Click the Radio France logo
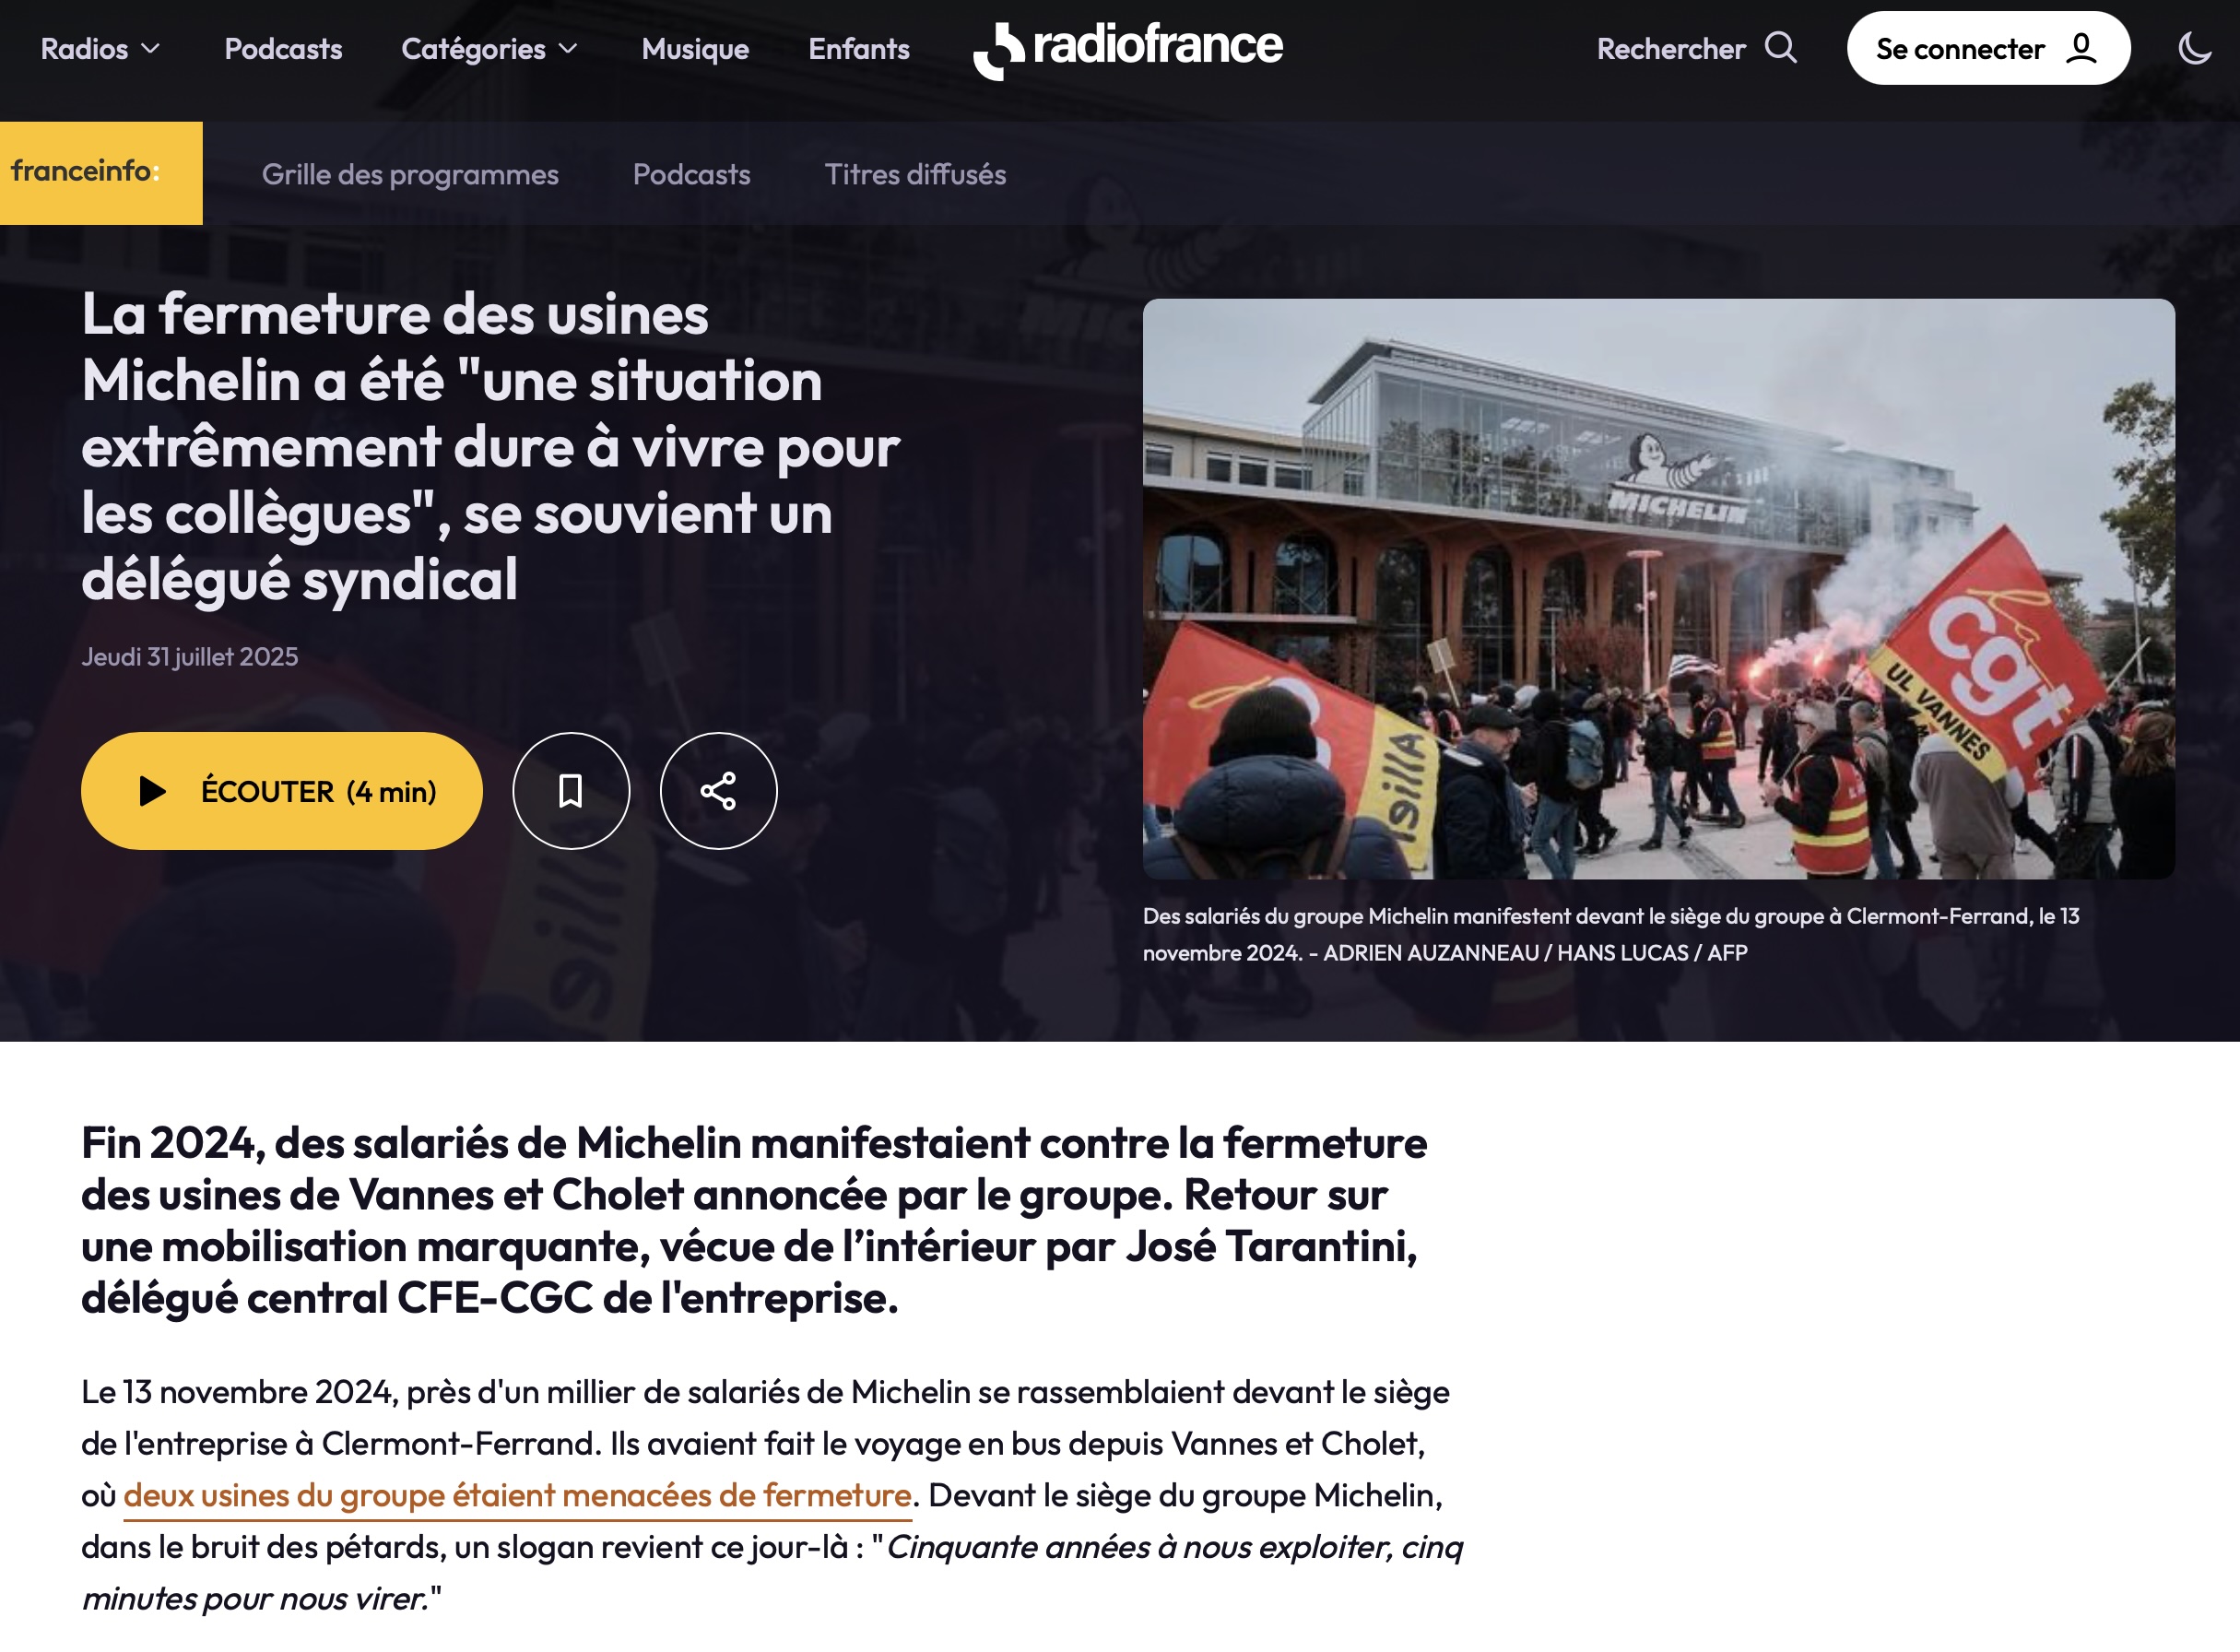 [1128, 49]
